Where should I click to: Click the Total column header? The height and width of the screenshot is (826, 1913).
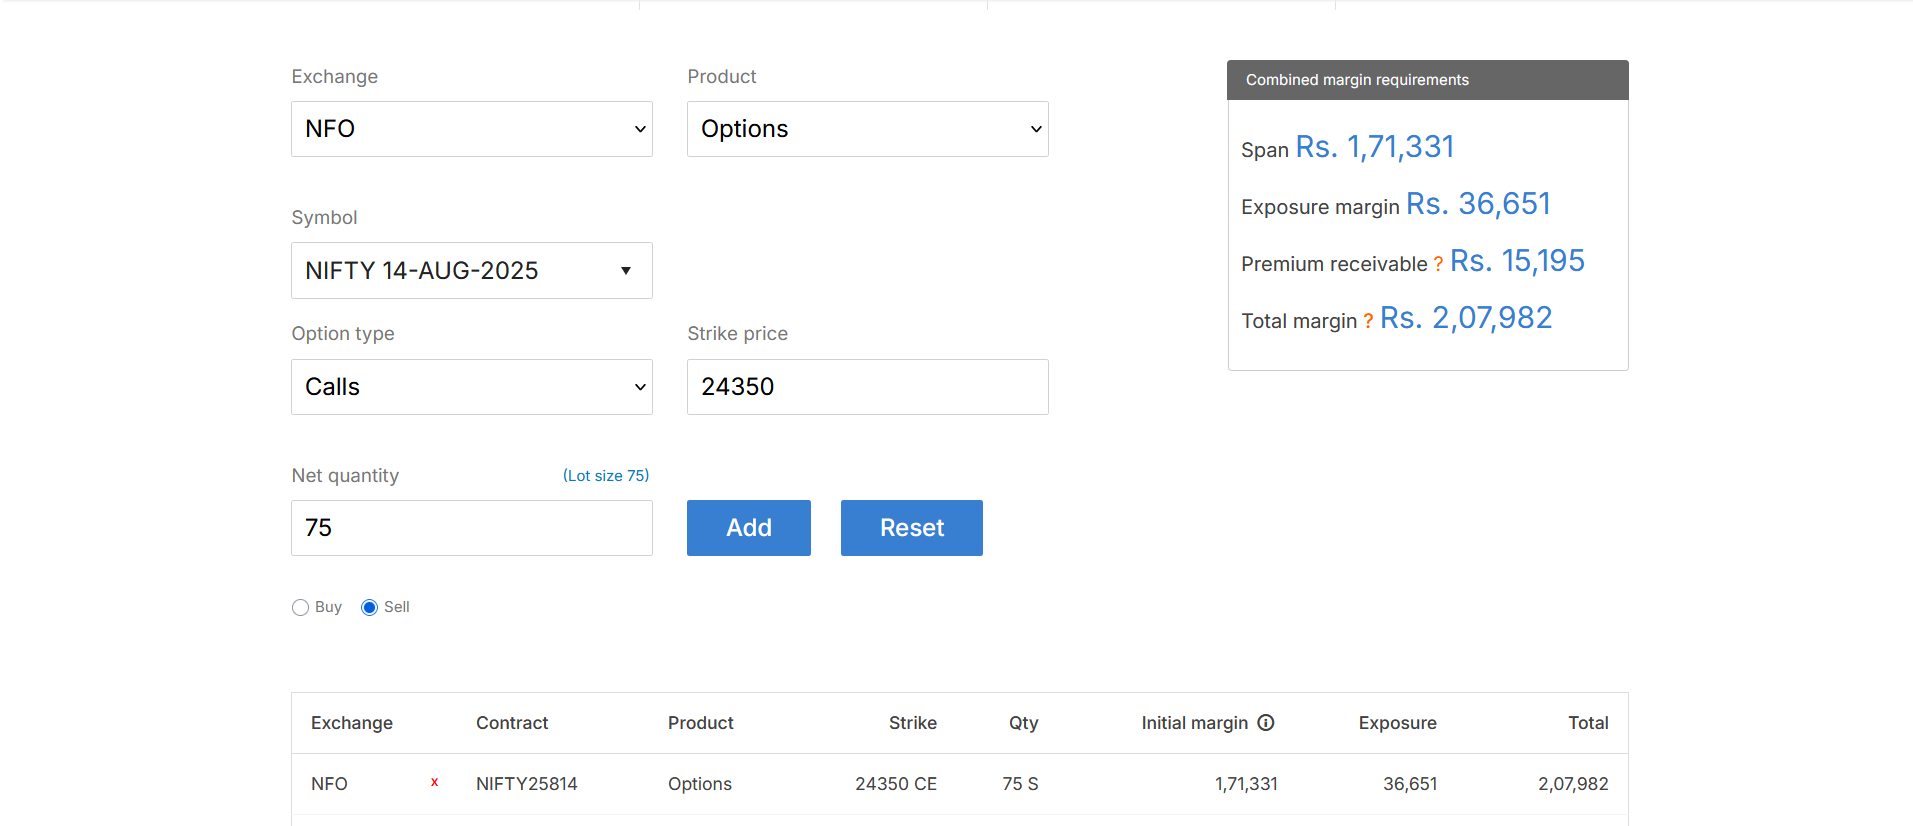pos(1588,723)
